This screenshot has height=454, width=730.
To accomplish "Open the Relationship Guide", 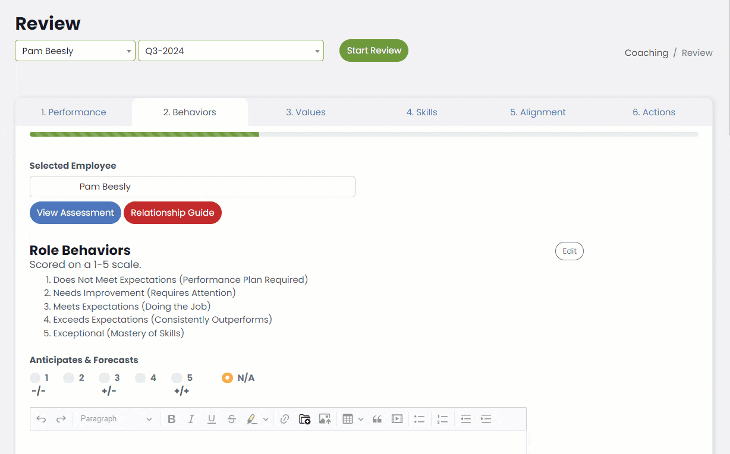I will pos(172,213).
